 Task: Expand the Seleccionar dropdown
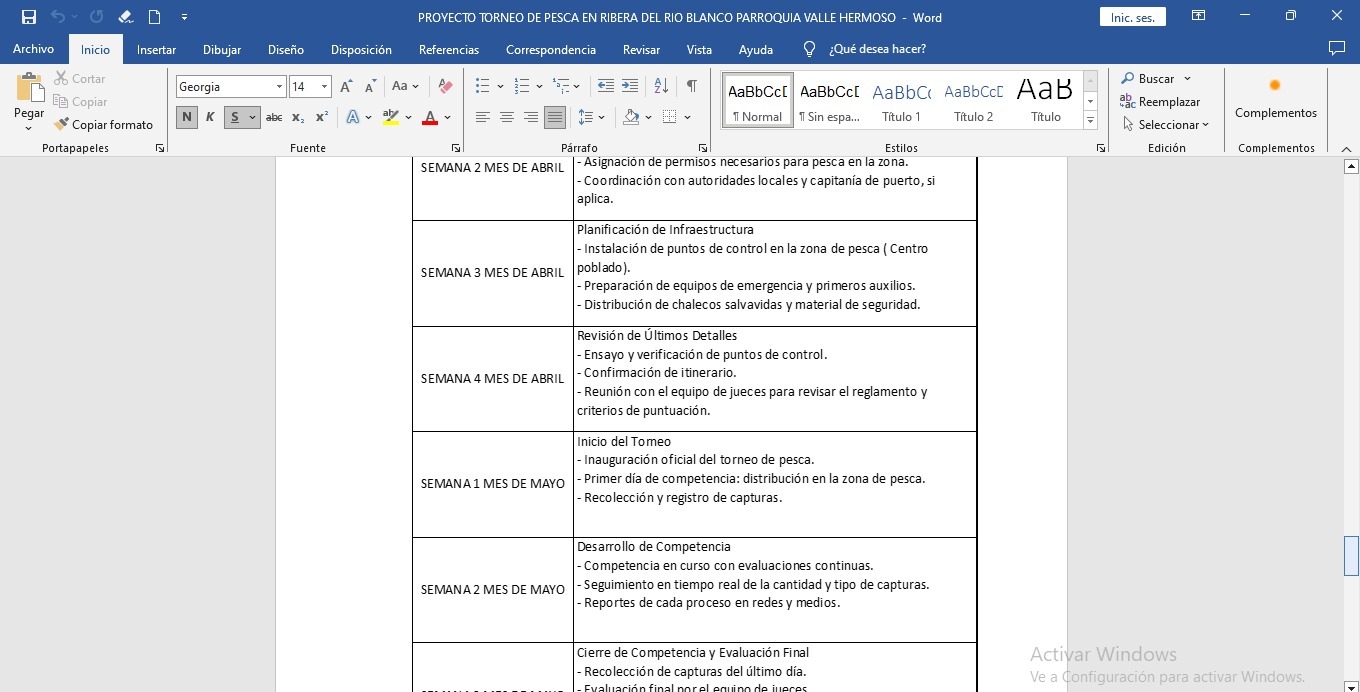click(1166, 125)
